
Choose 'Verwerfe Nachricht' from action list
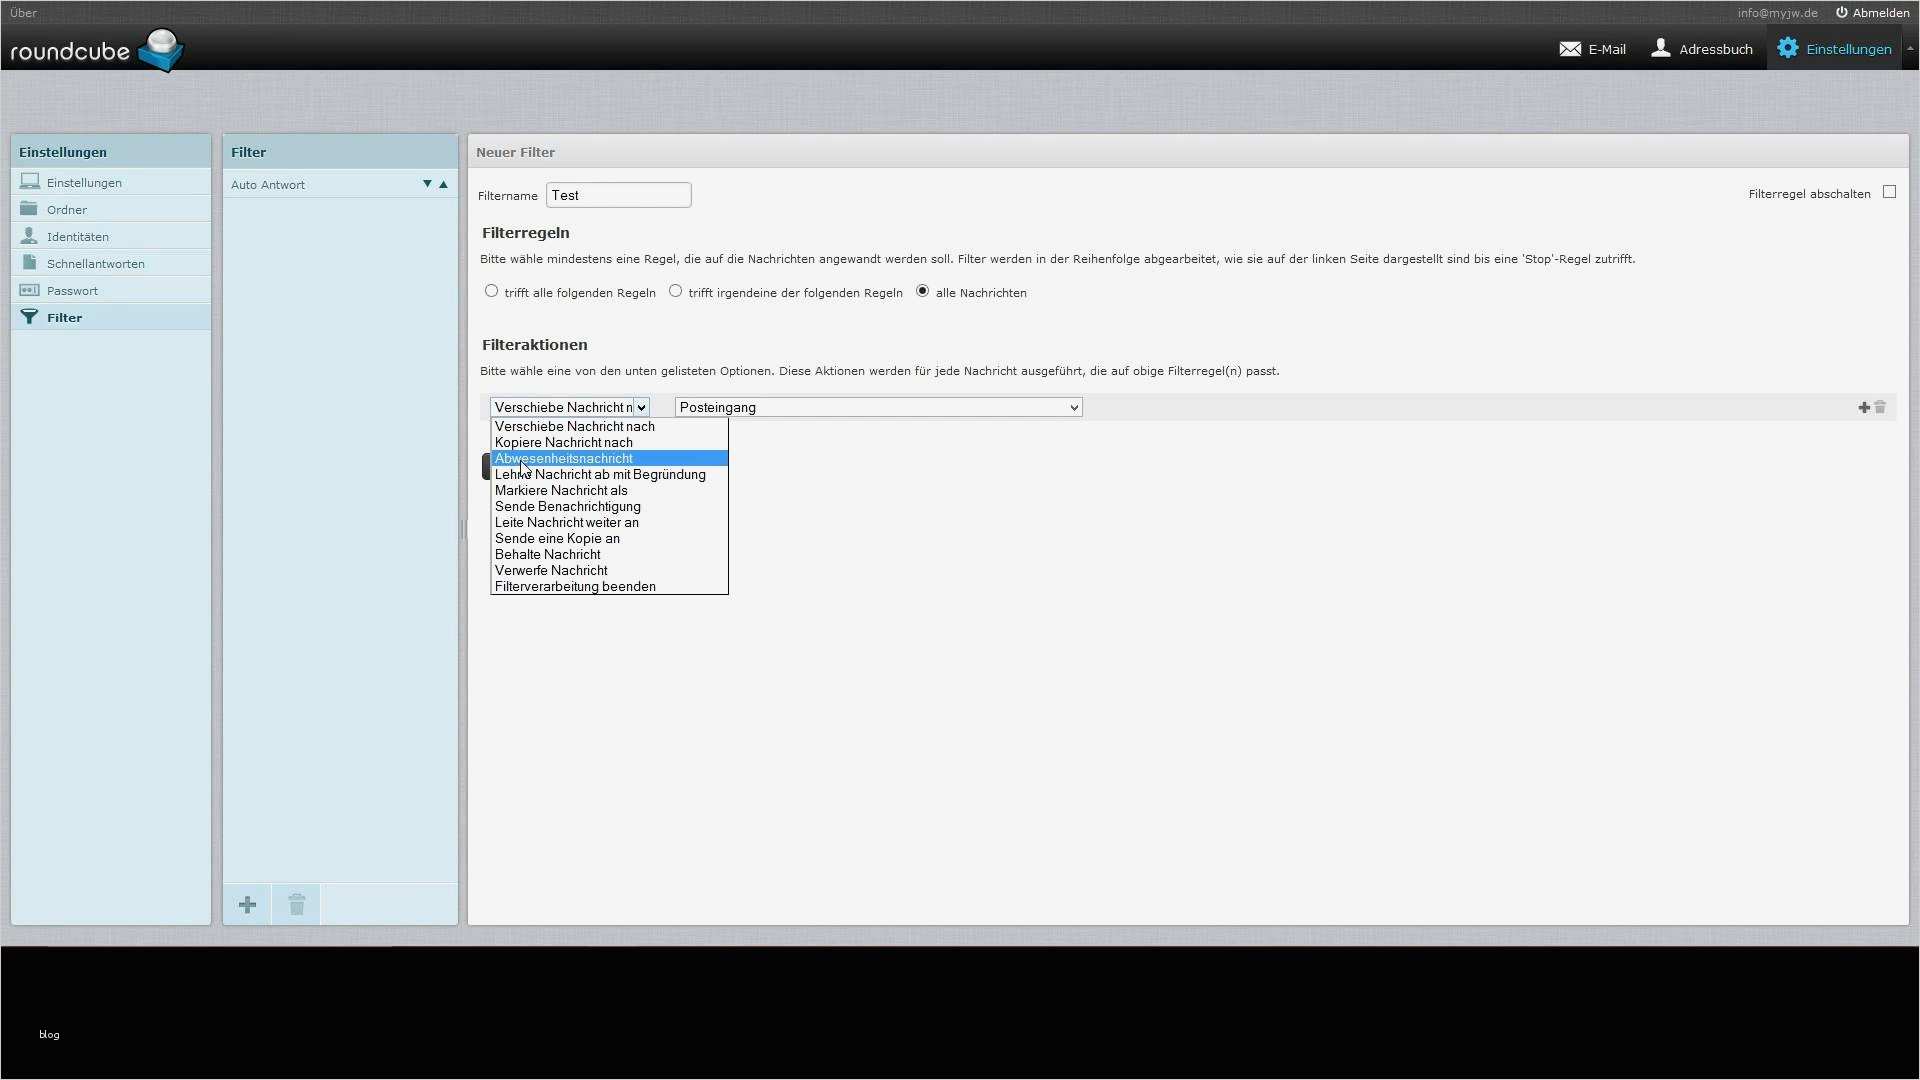click(x=551, y=570)
